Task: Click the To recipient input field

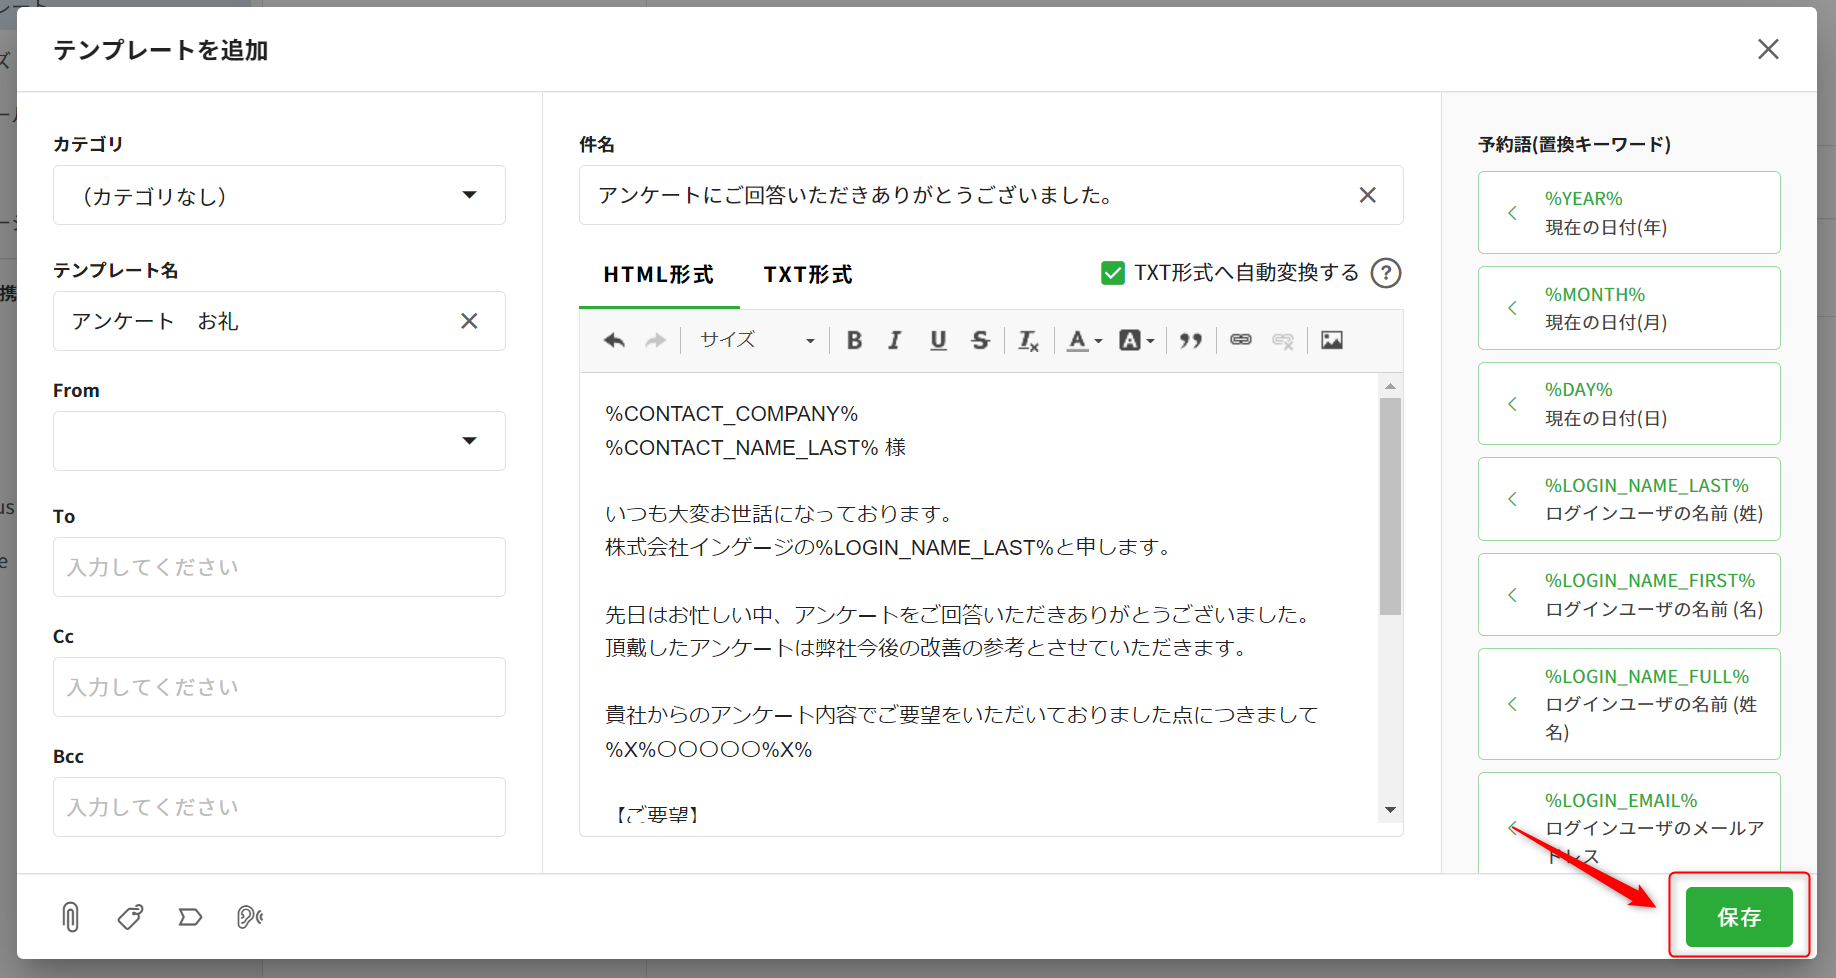Action: 279,567
